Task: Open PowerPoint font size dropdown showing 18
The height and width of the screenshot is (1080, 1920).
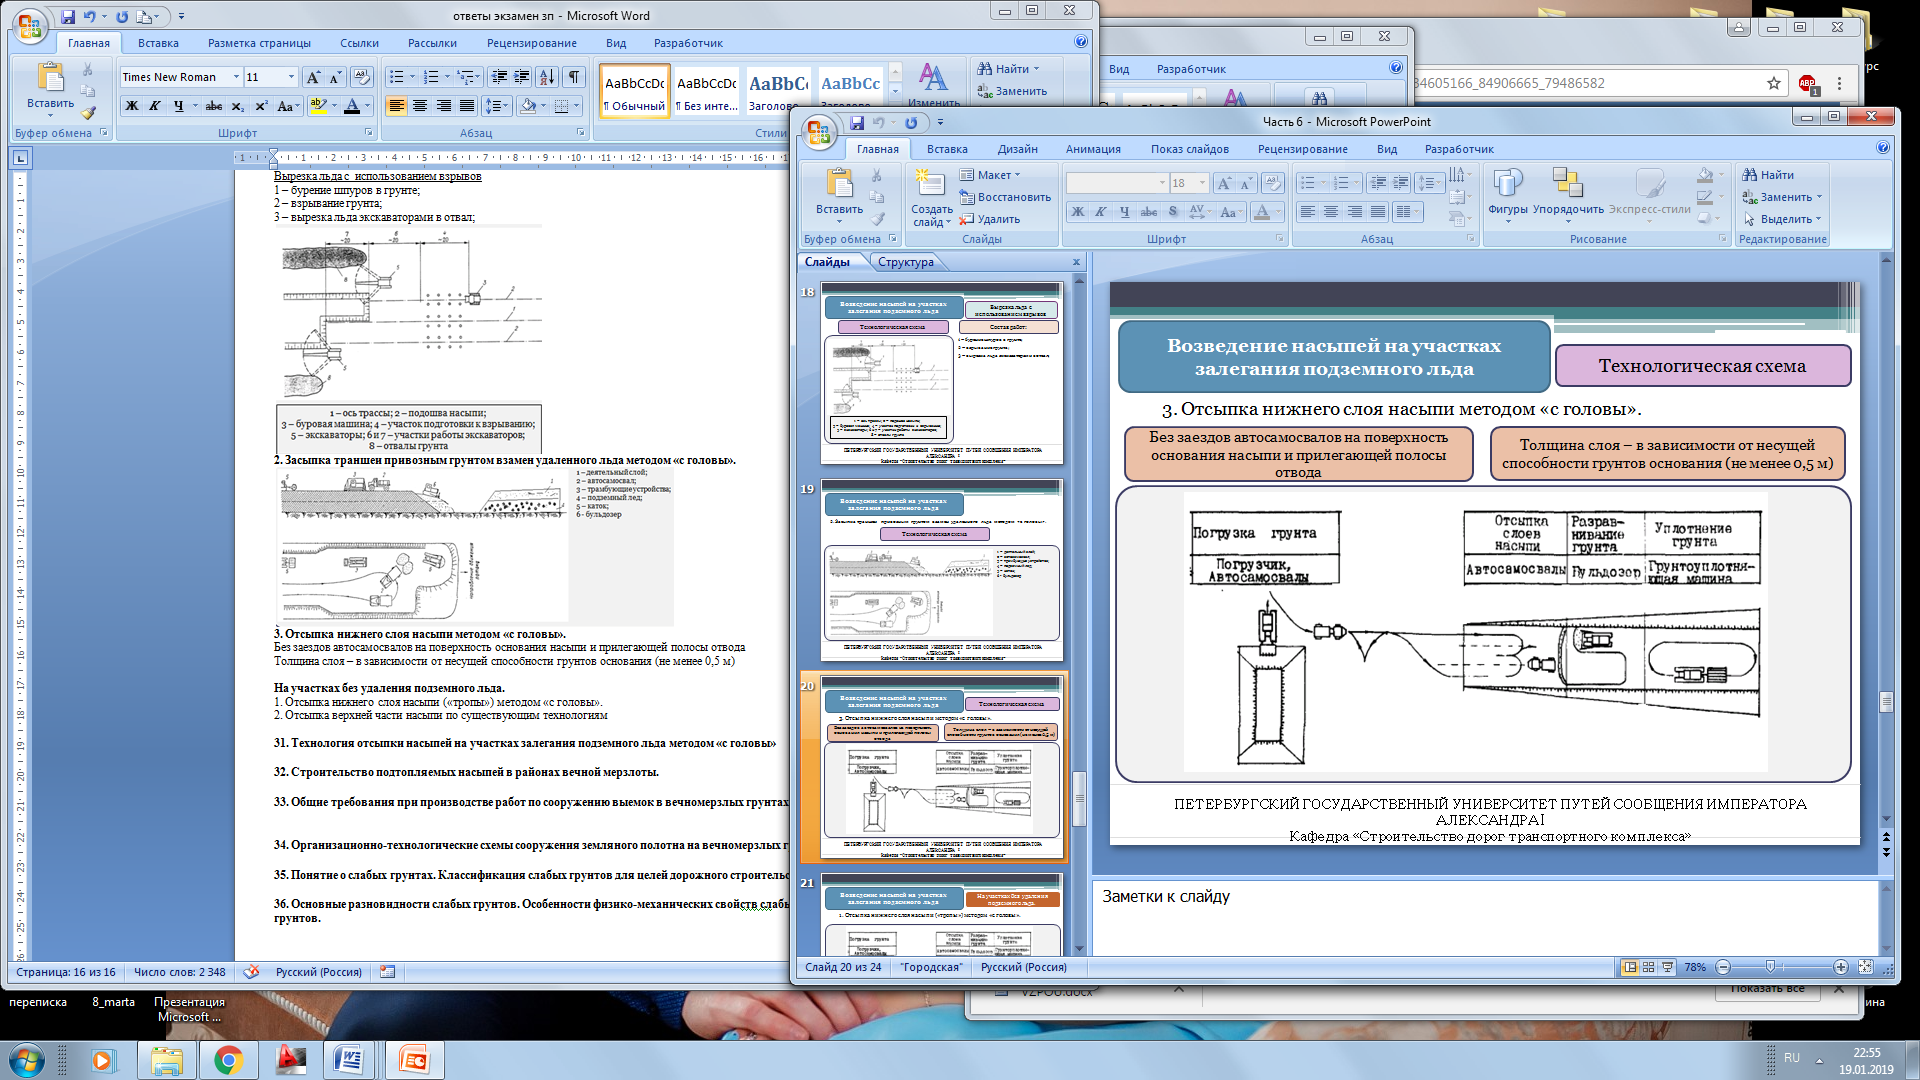Action: 1202,183
